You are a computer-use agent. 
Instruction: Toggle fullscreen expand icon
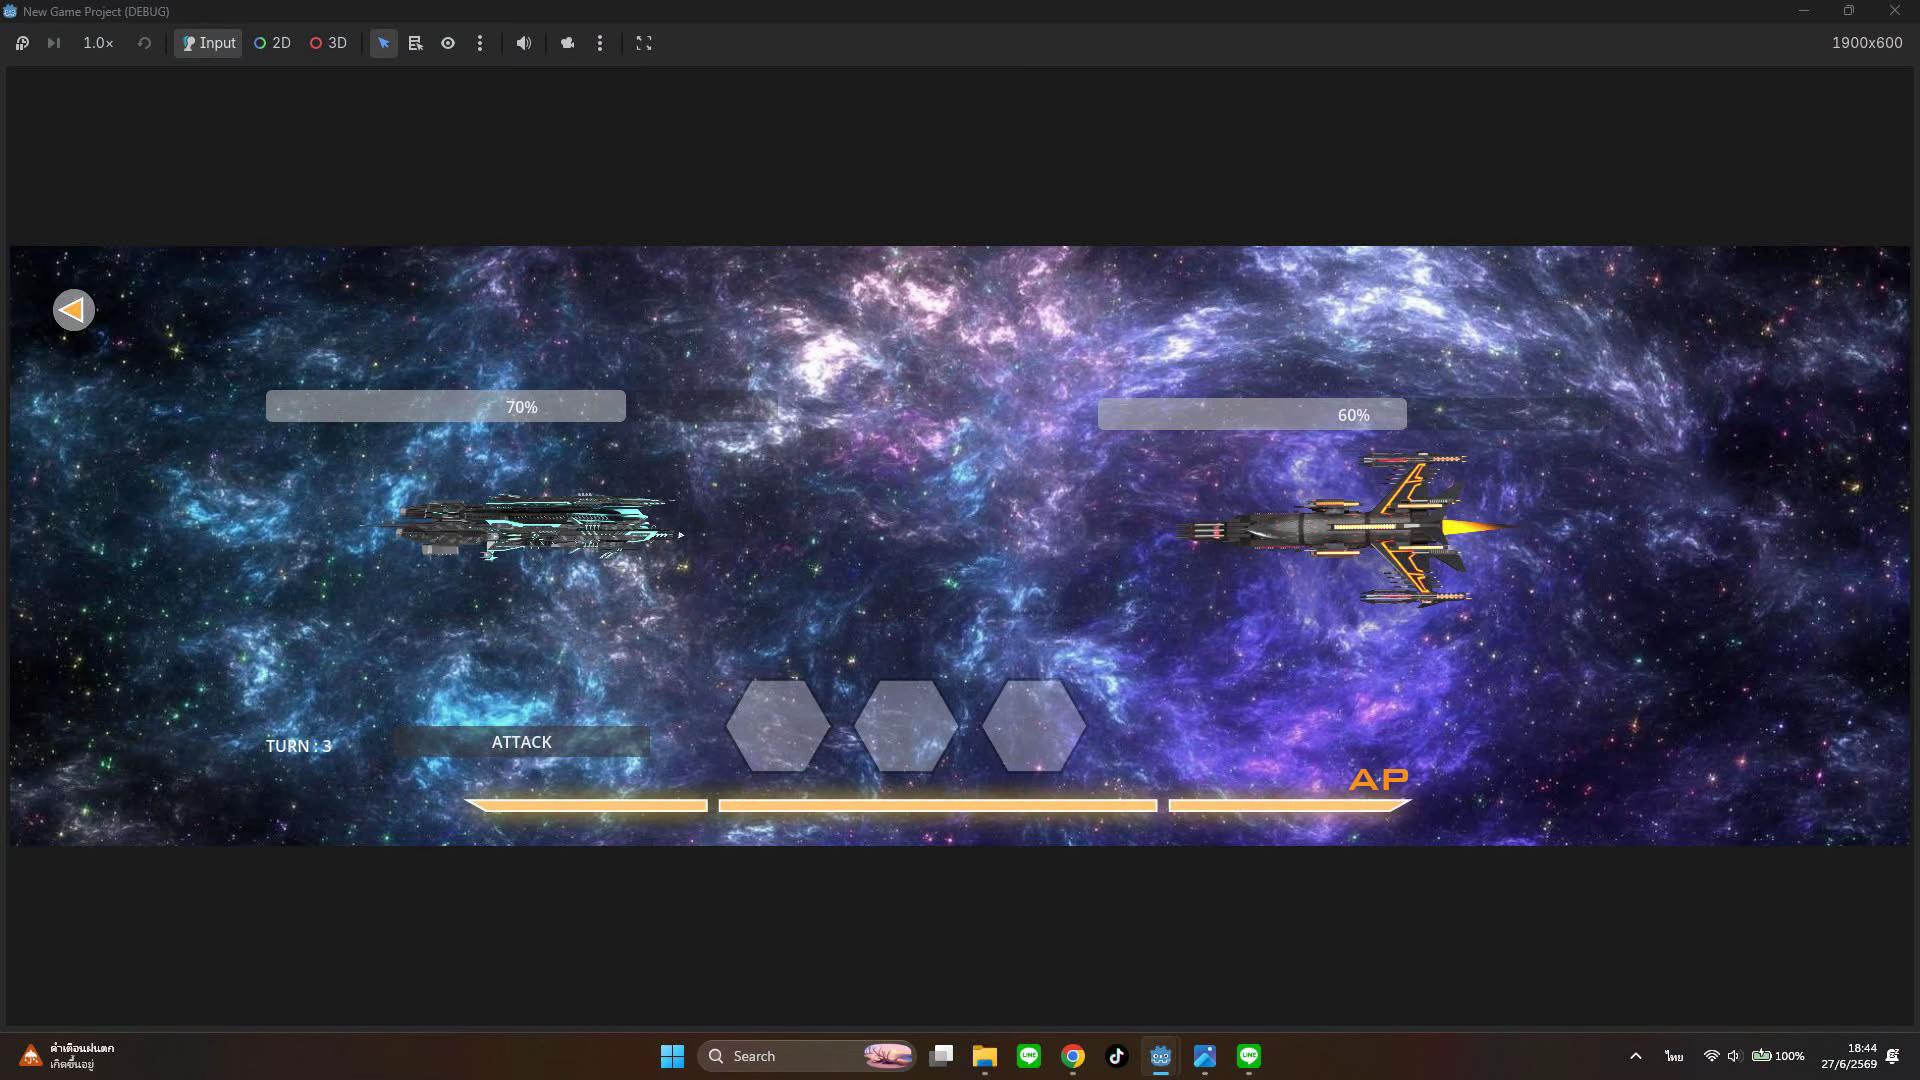point(644,43)
